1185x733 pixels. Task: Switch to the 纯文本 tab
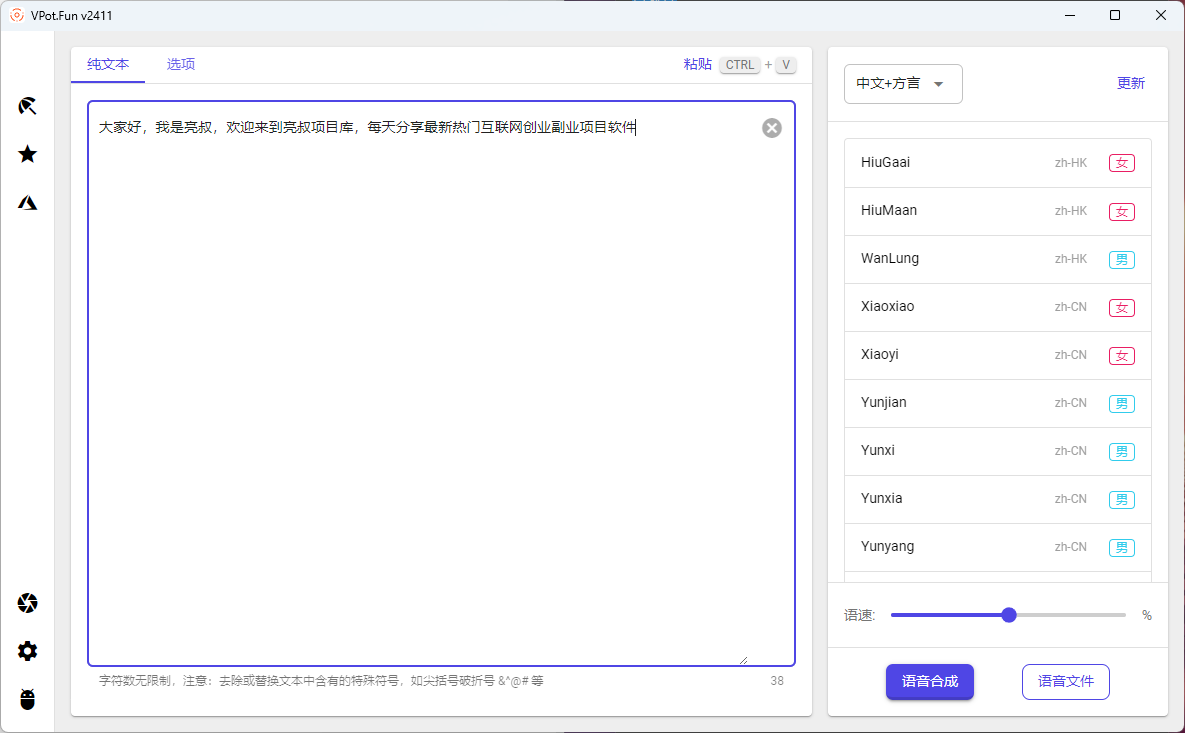coord(108,64)
